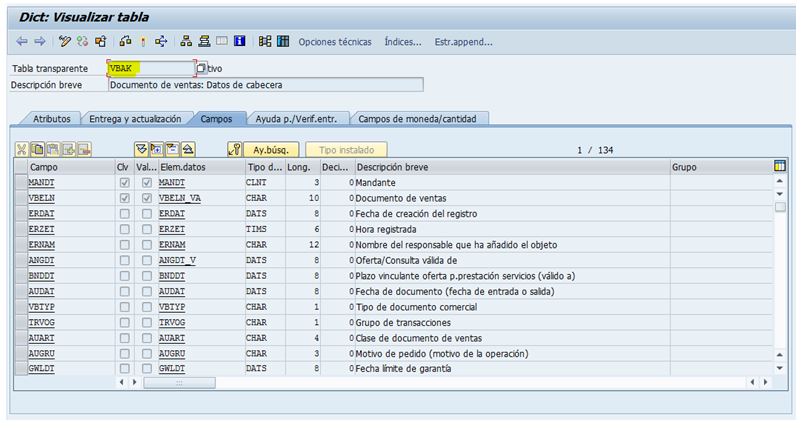Image resolution: width=801 pixels, height=428 pixels.
Task: Switch to the Atributos tab
Action: coord(51,118)
